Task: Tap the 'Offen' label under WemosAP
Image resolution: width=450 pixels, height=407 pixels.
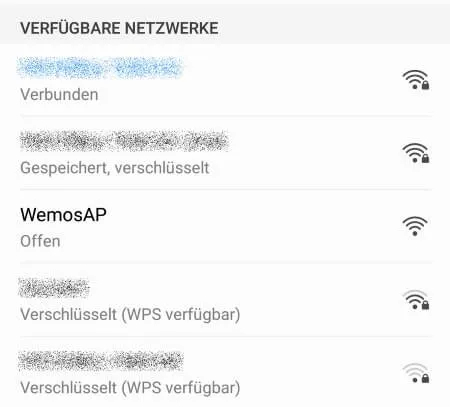Action: click(40, 241)
